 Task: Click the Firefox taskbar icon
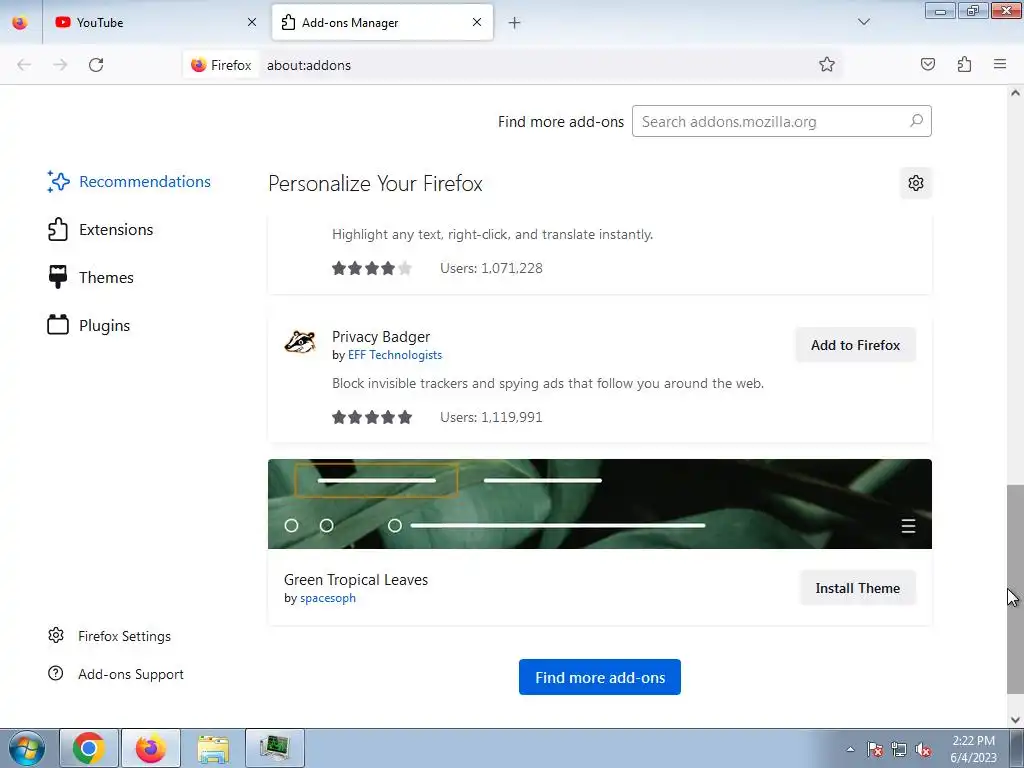pos(151,748)
